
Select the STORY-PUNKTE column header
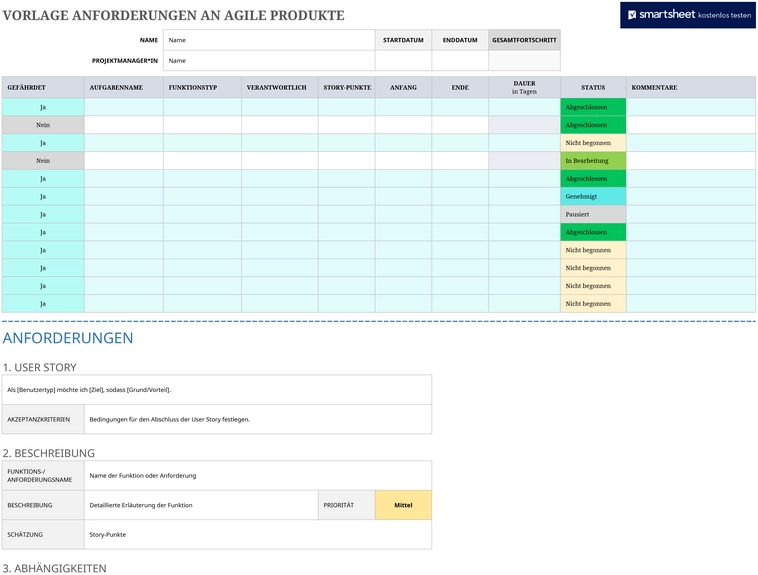click(347, 88)
